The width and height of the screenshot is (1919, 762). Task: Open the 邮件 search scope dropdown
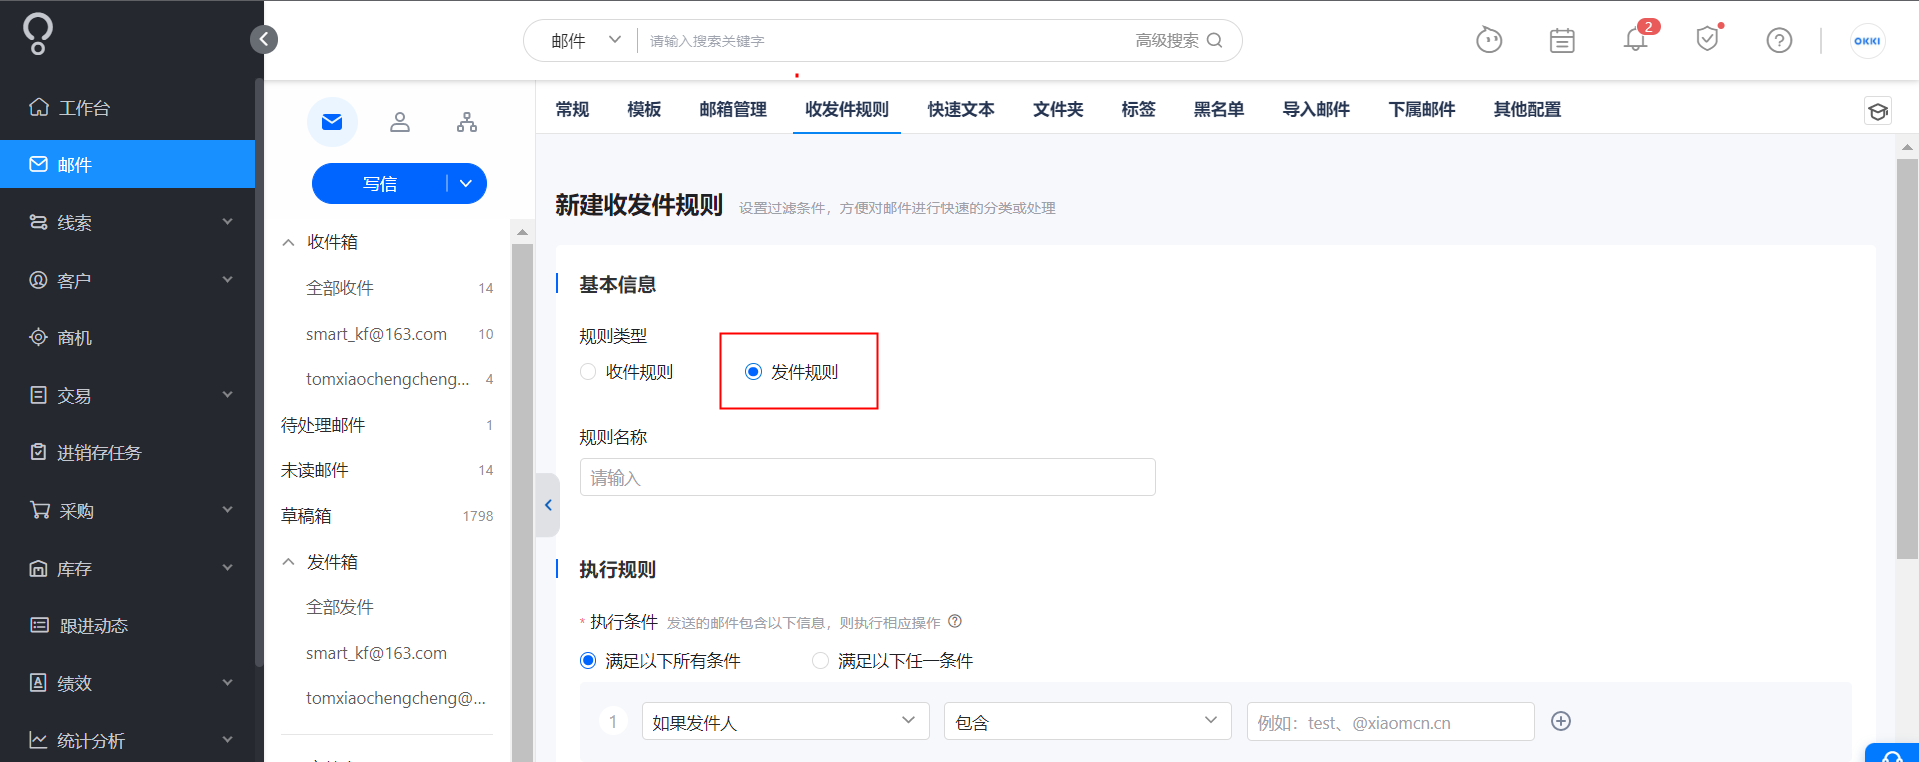[586, 40]
